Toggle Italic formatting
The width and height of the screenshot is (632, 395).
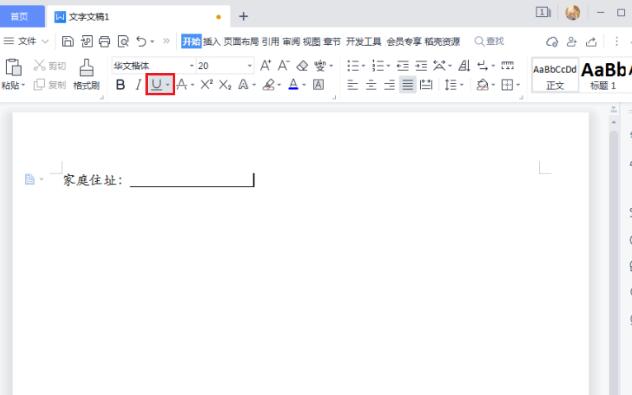[x=138, y=85]
